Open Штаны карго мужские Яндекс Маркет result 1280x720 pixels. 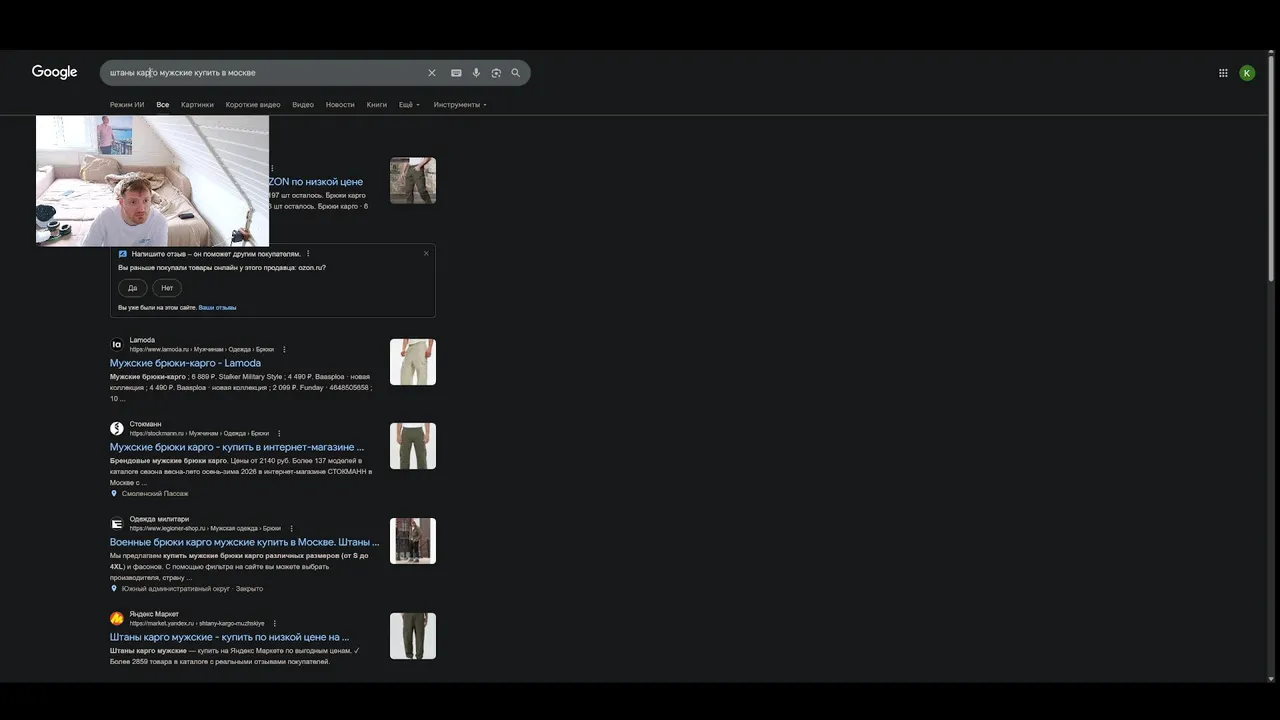coord(229,637)
